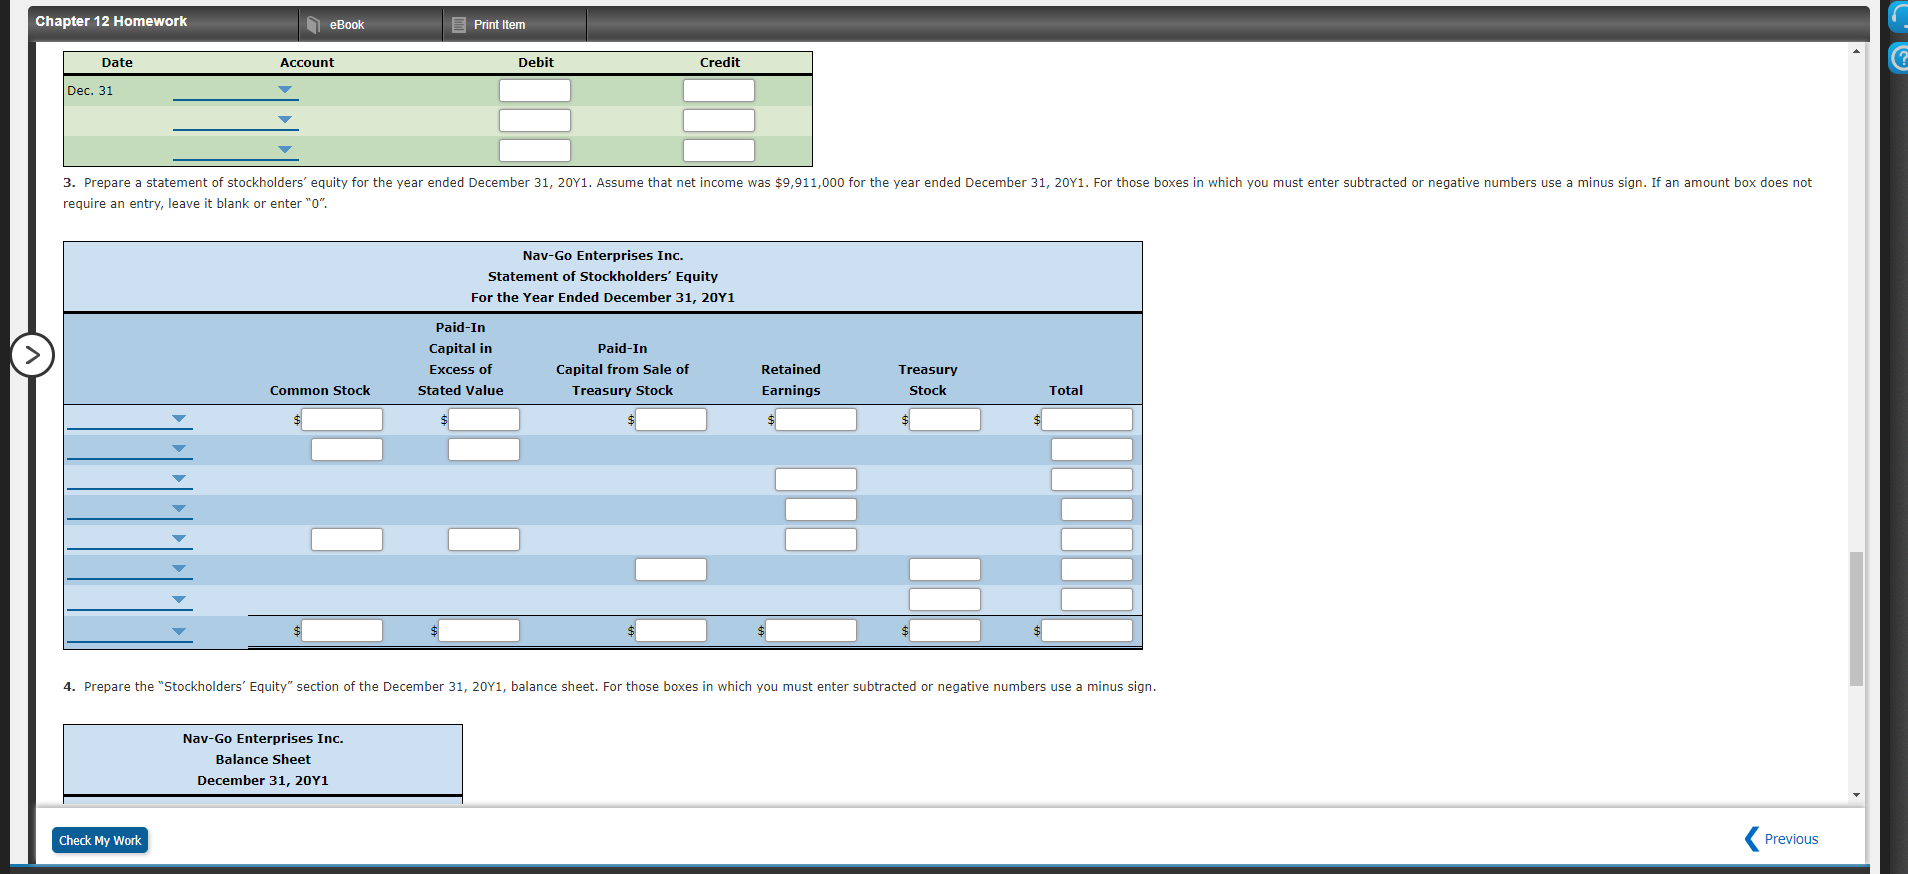Click first-row Total amount field

click(x=1087, y=419)
